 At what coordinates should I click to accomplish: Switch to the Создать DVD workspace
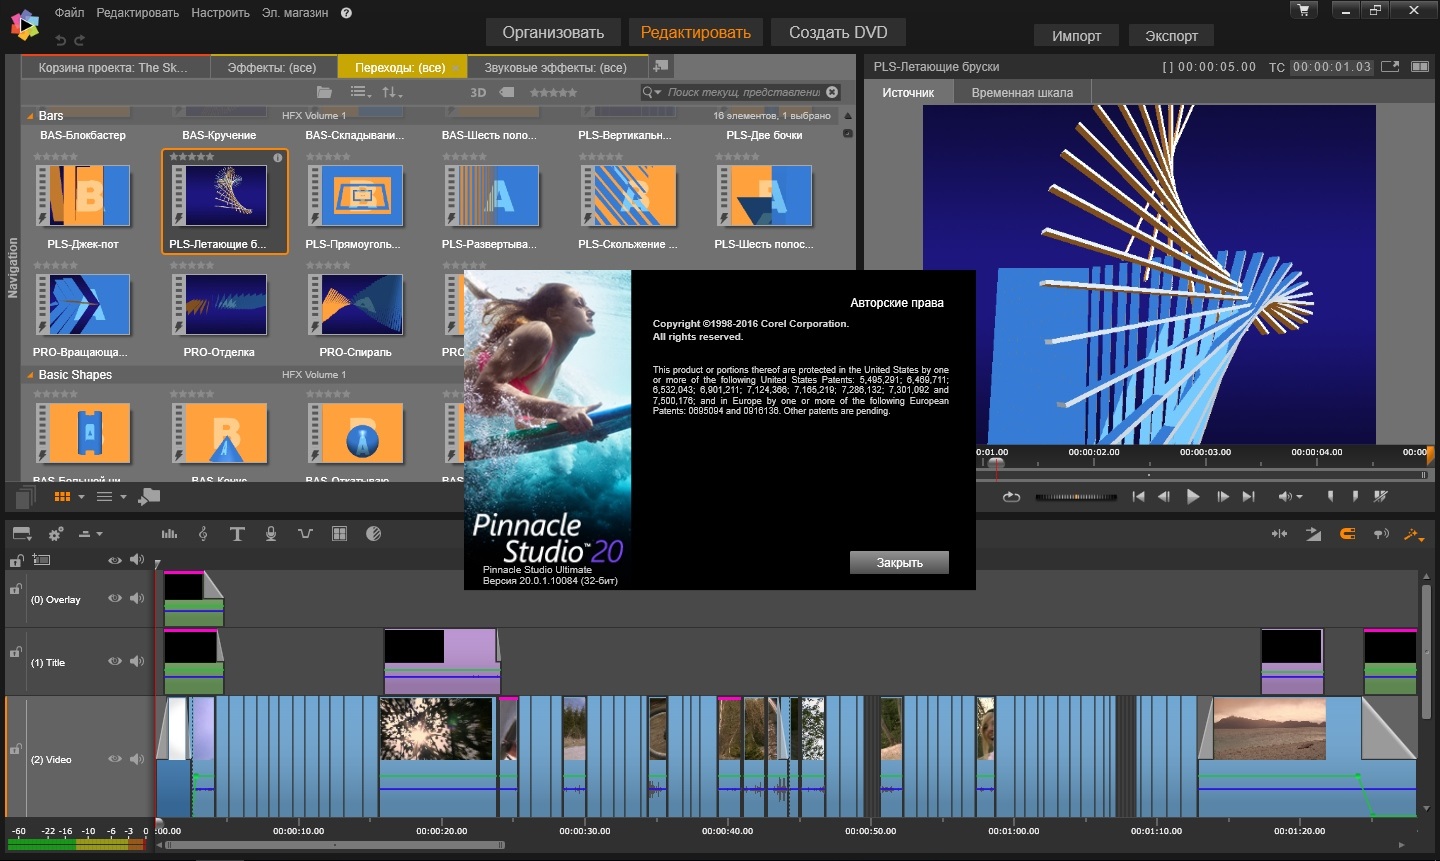point(838,32)
